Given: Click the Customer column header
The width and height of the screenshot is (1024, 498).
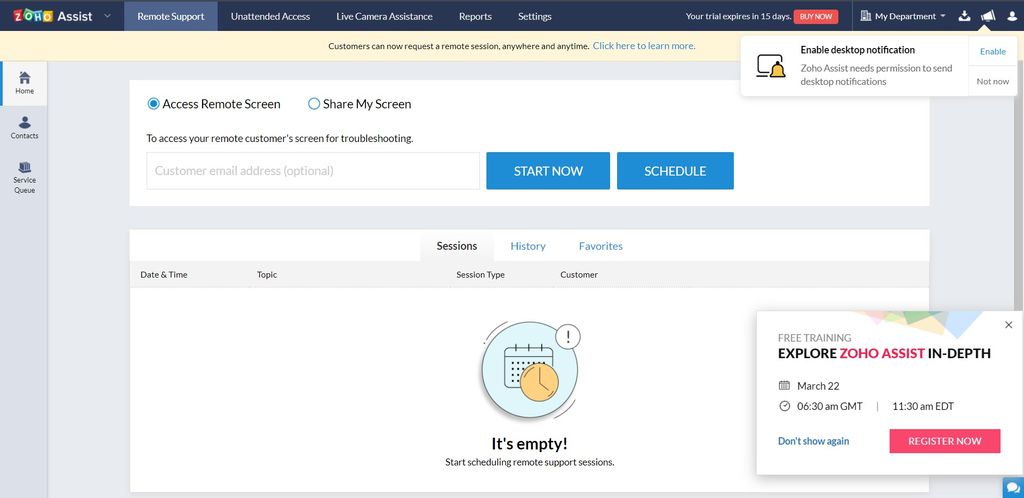Looking at the screenshot, I should click(x=579, y=275).
